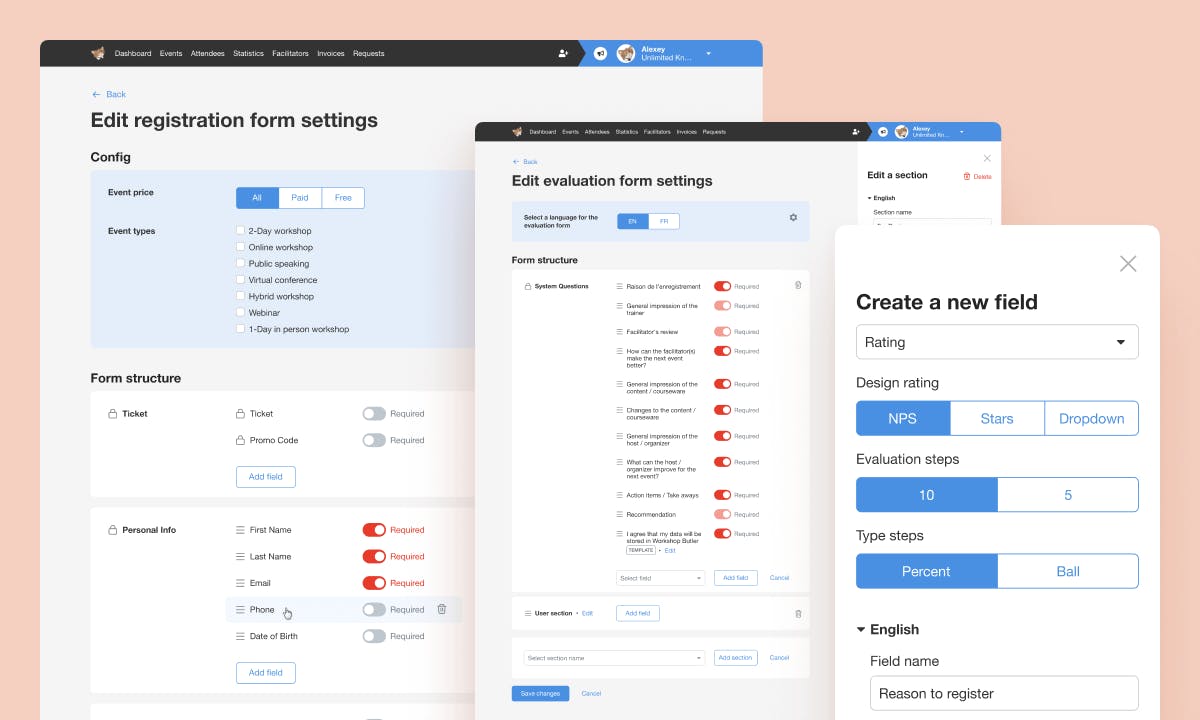Click Save changes button
1200x720 pixels.
point(540,694)
